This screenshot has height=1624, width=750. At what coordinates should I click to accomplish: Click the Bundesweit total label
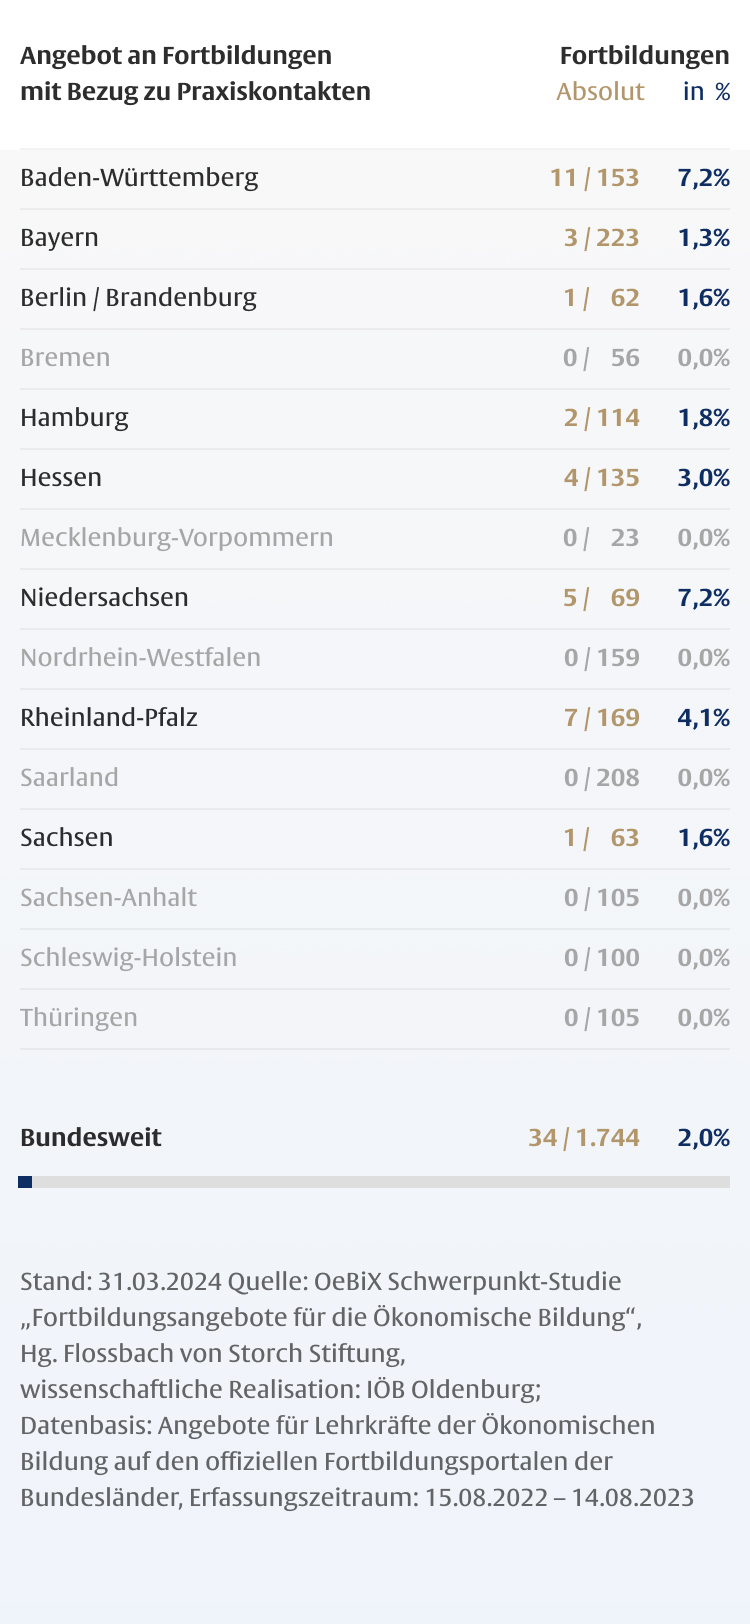pyautogui.click(x=91, y=1138)
